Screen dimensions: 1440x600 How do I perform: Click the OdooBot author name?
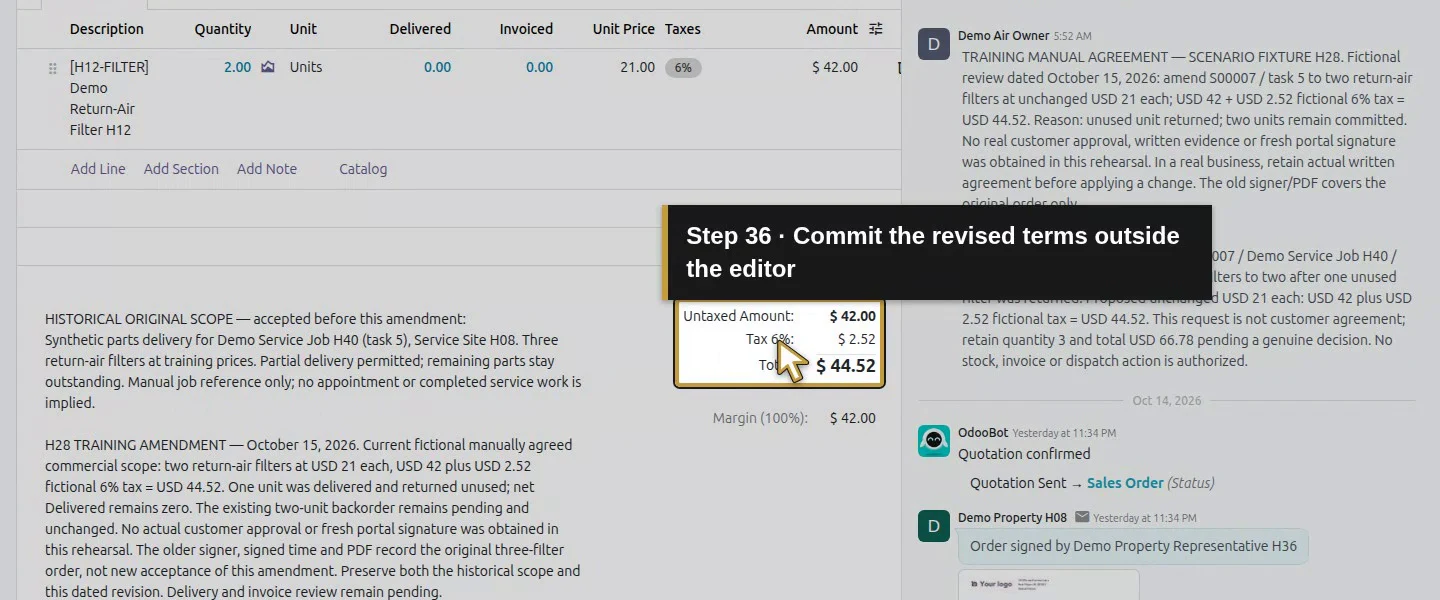982,433
